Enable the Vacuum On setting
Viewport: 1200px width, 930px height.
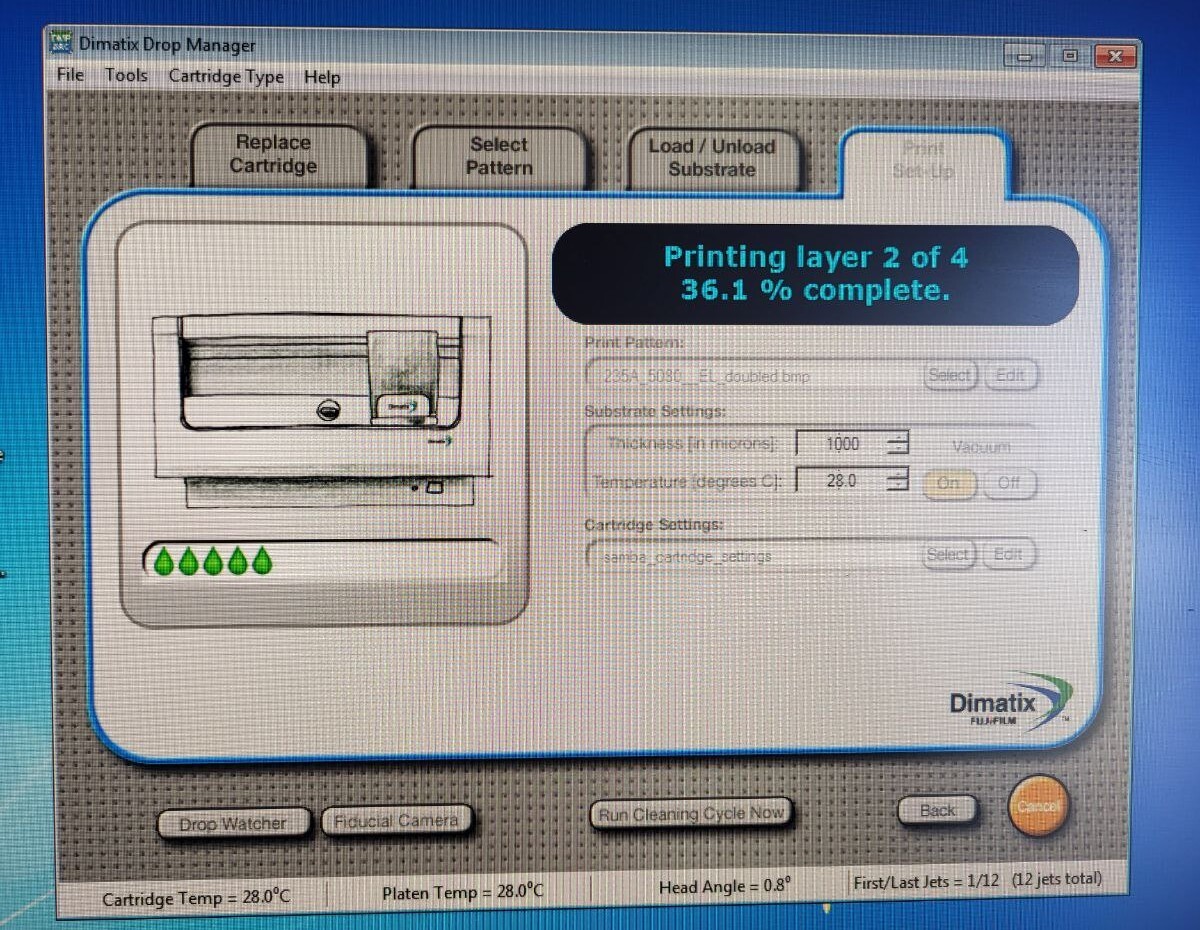click(x=948, y=483)
